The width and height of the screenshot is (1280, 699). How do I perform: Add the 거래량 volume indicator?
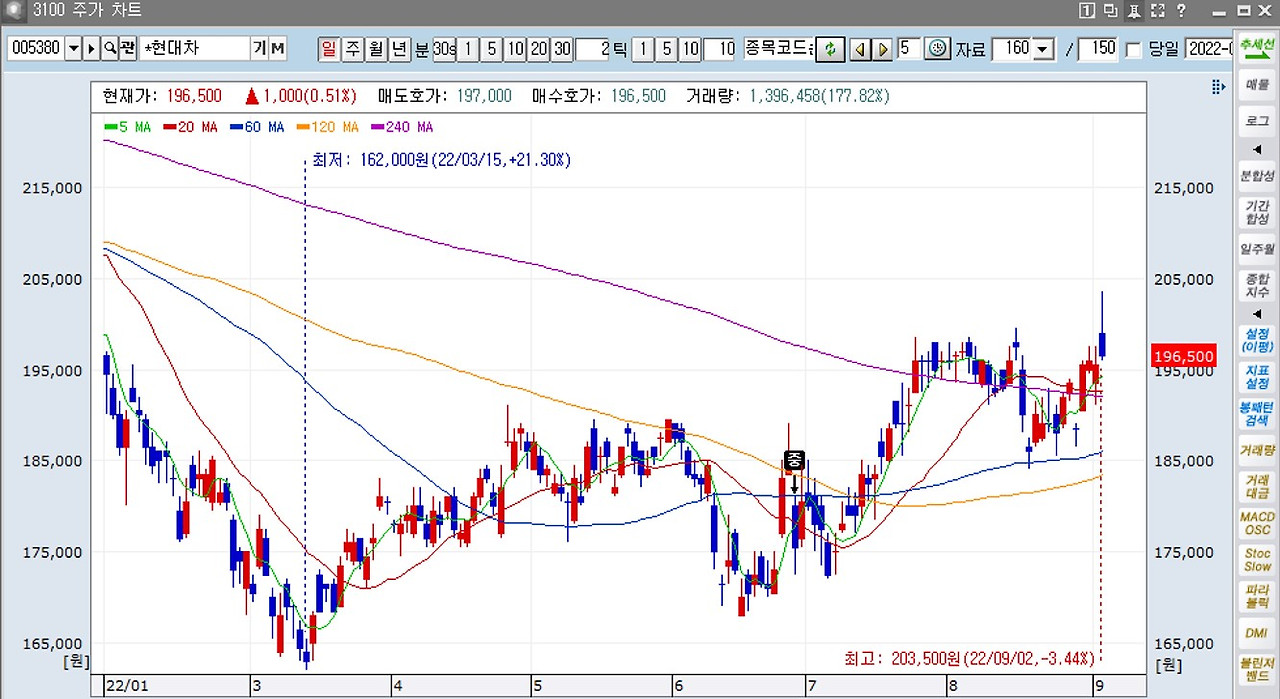pyautogui.click(x=1256, y=450)
